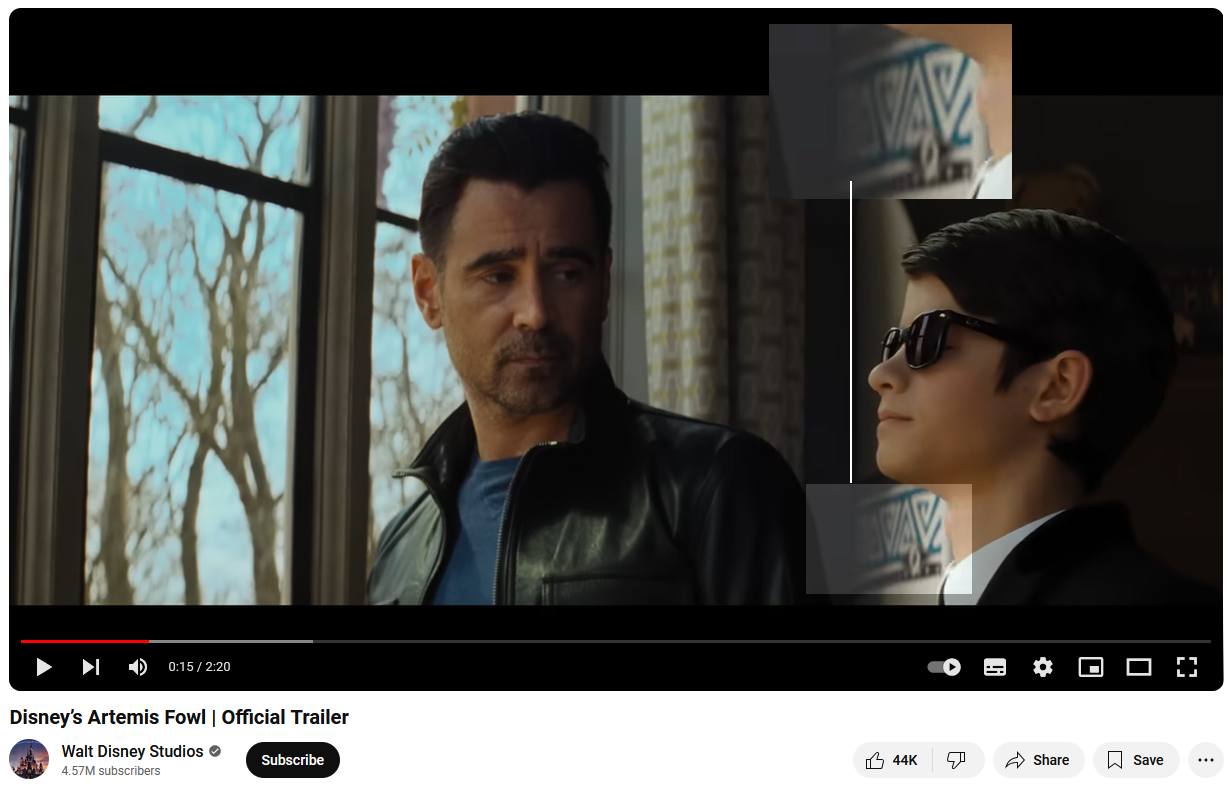Toggle the autoplay switch
The image size is (1228, 787).
(x=944, y=667)
